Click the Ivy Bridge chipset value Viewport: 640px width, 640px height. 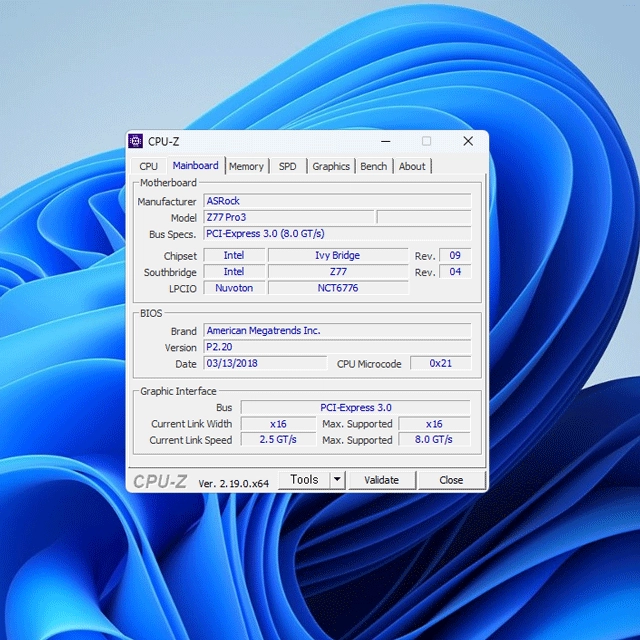(338, 255)
